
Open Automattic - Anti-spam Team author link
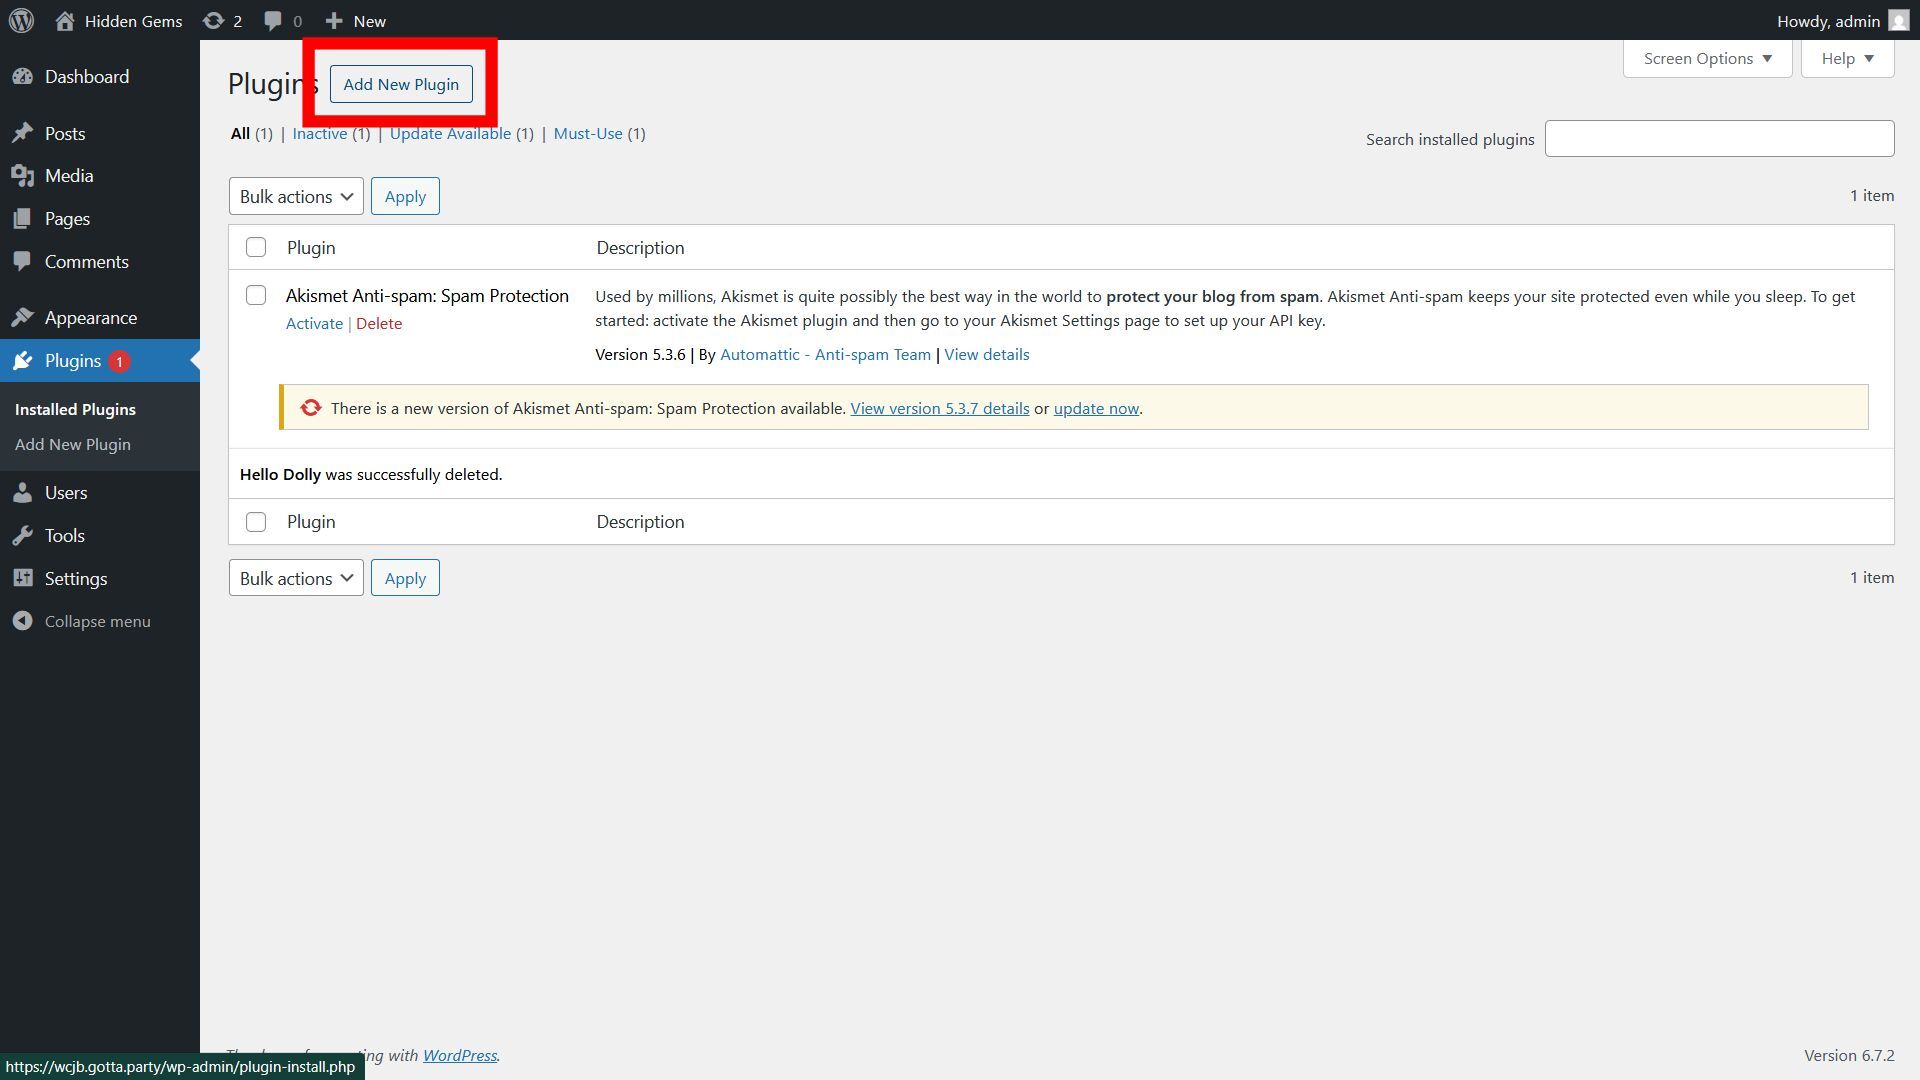click(825, 355)
